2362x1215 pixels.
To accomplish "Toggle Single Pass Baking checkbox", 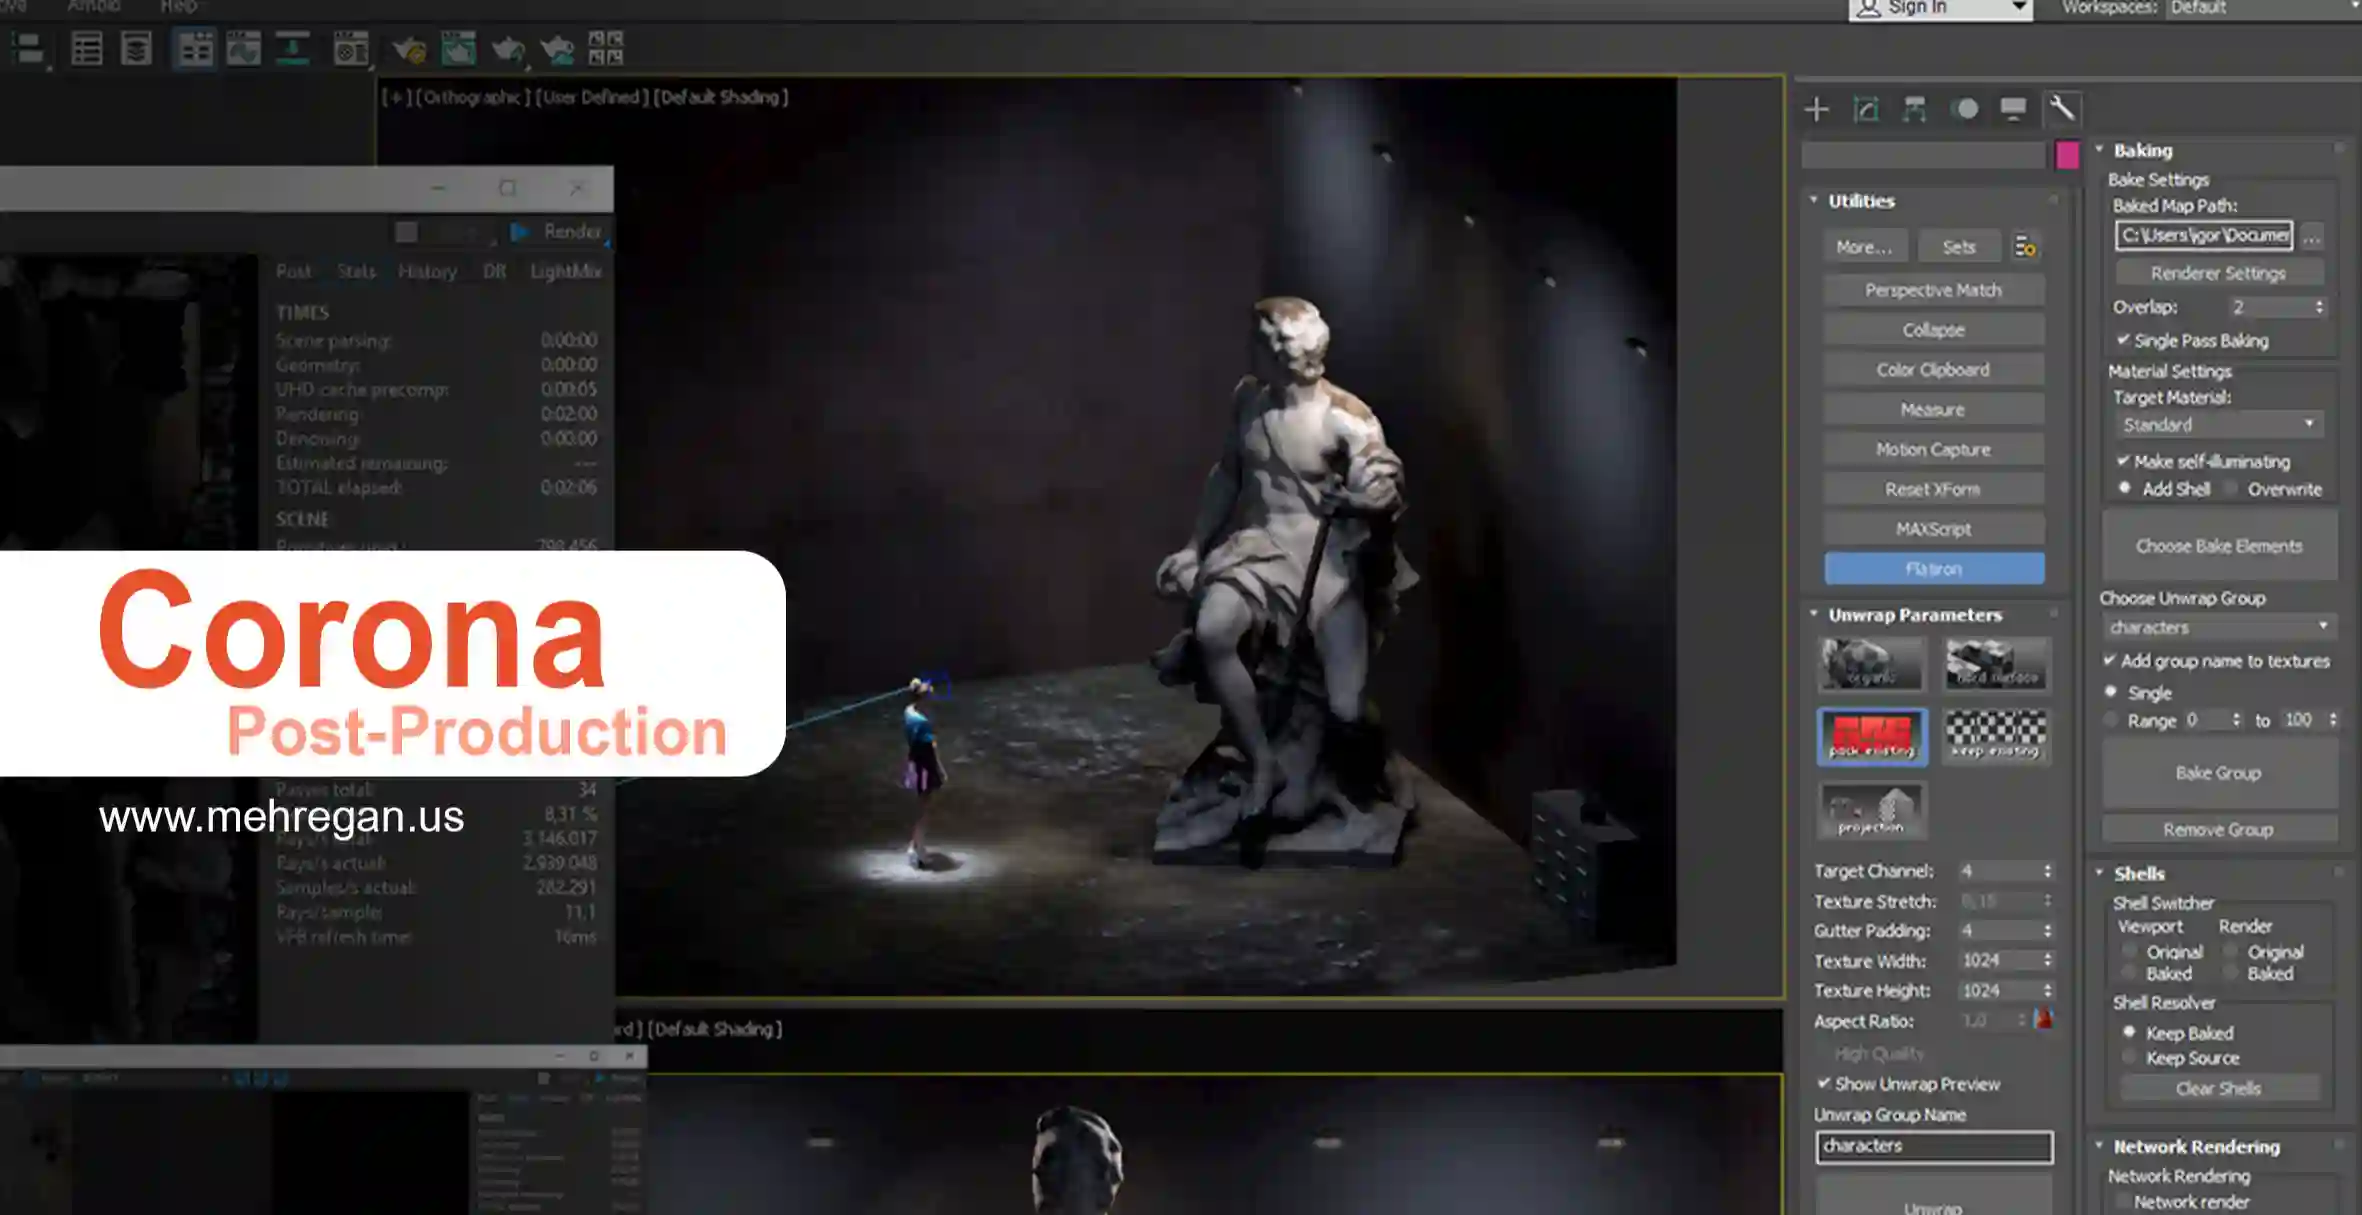I will pos(2123,340).
